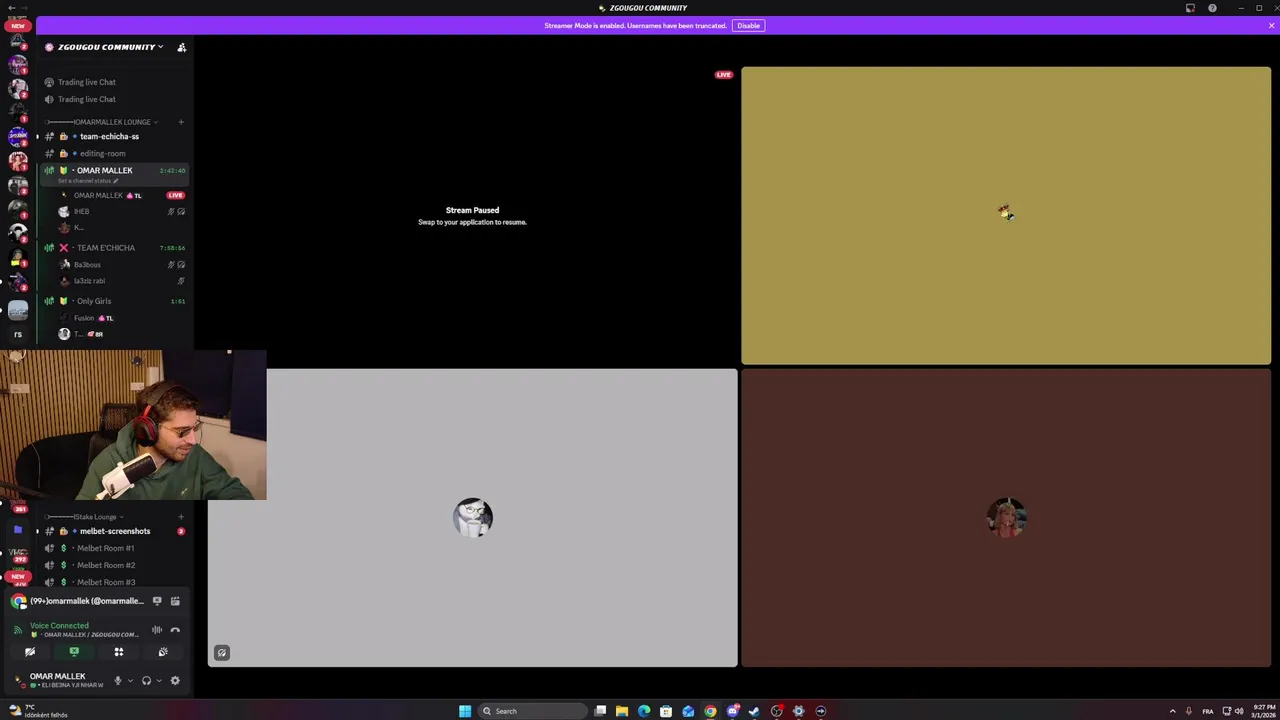
Task: Open Microsoft Edge from the taskbar
Action: click(x=644, y=711)
